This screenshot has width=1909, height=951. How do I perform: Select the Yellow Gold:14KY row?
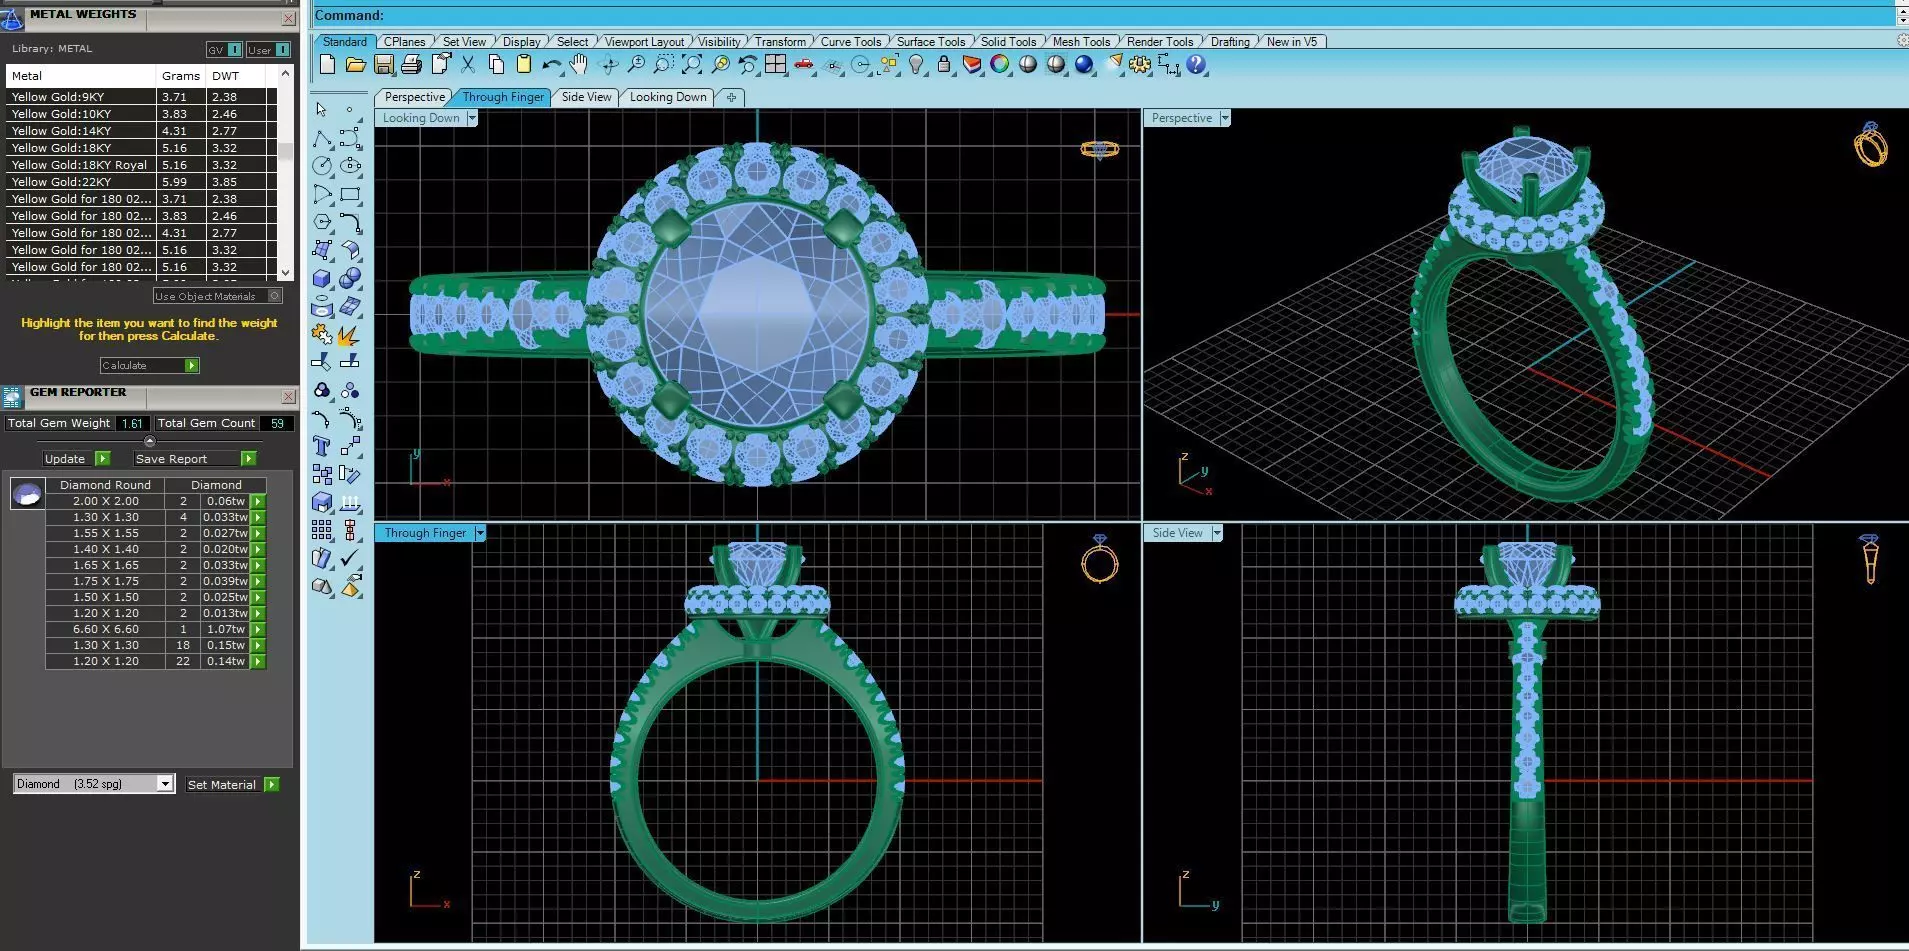[x=141, y=131]
